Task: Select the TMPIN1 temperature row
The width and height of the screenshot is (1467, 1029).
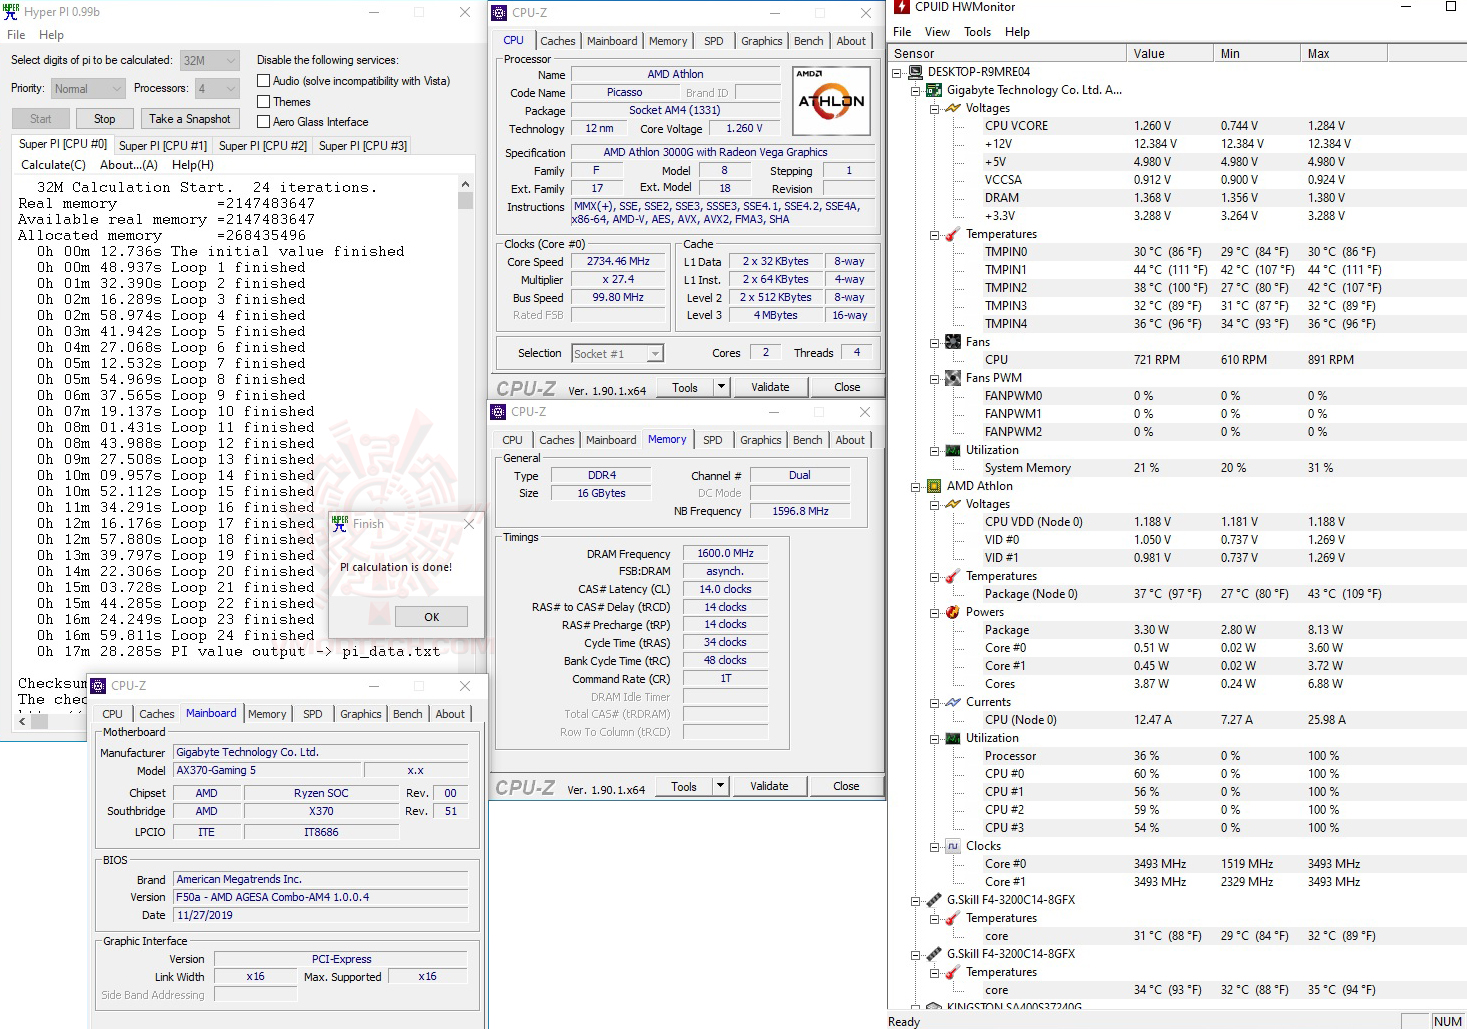Action: [x=1176, y=270]
